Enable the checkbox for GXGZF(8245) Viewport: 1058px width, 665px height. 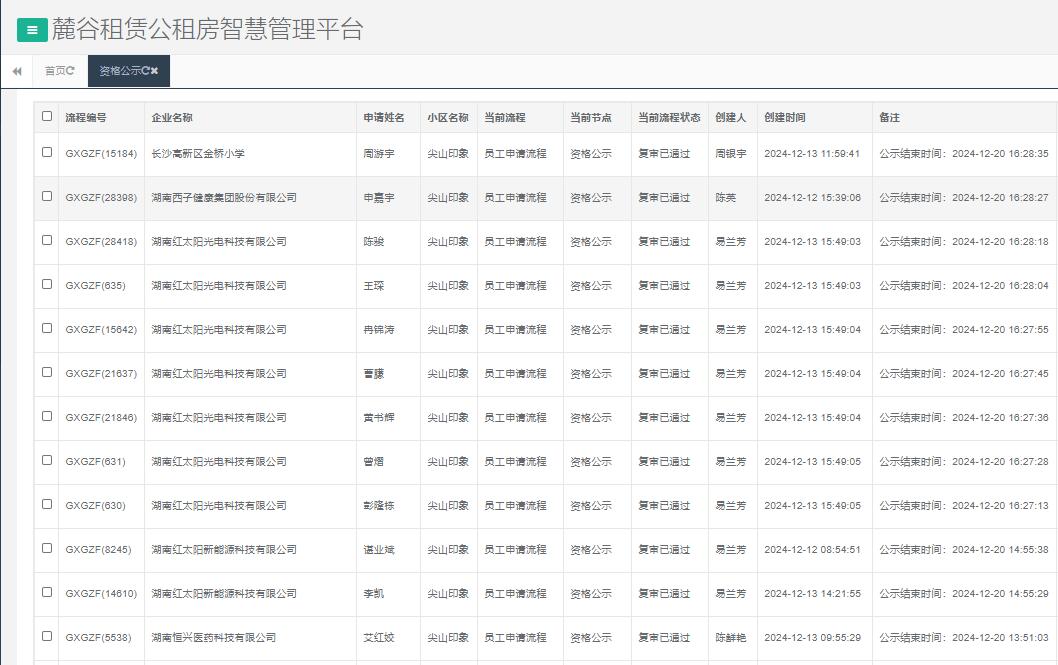pyautogui.click(x=47, y=548)
